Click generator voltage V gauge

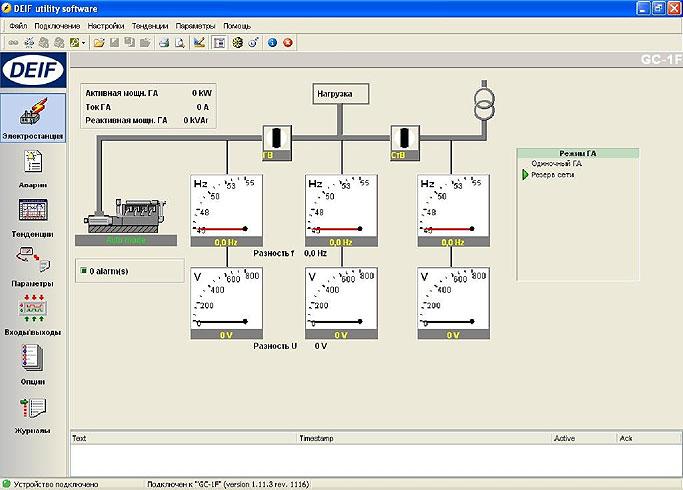pos(227,304)
